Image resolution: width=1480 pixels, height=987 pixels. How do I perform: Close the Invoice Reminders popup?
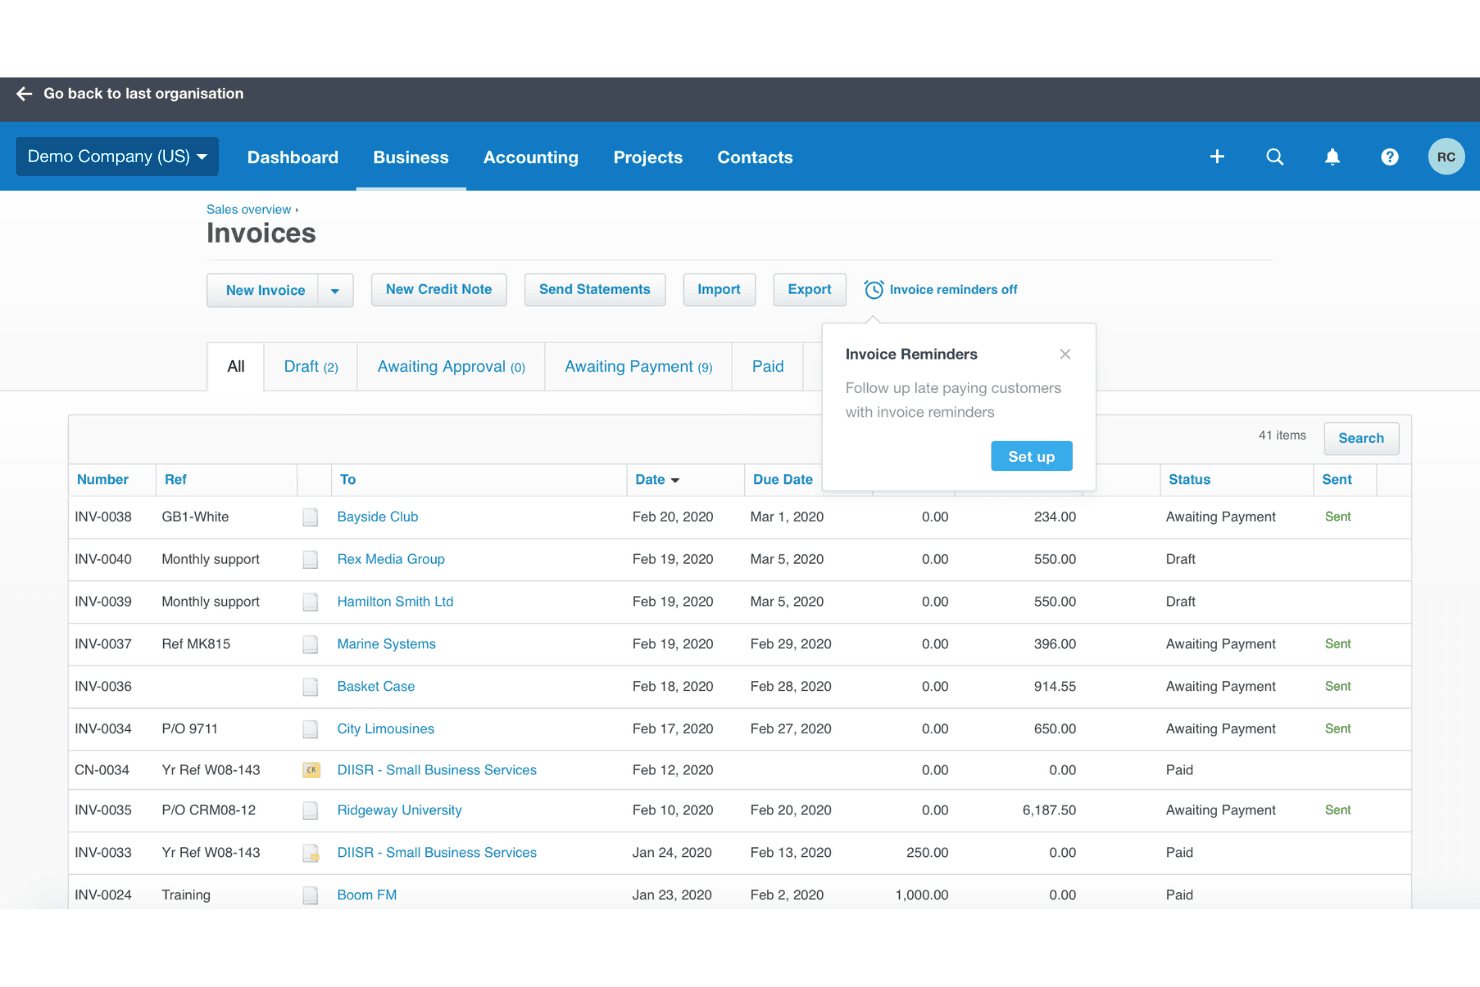click(x=1065, y=354)
